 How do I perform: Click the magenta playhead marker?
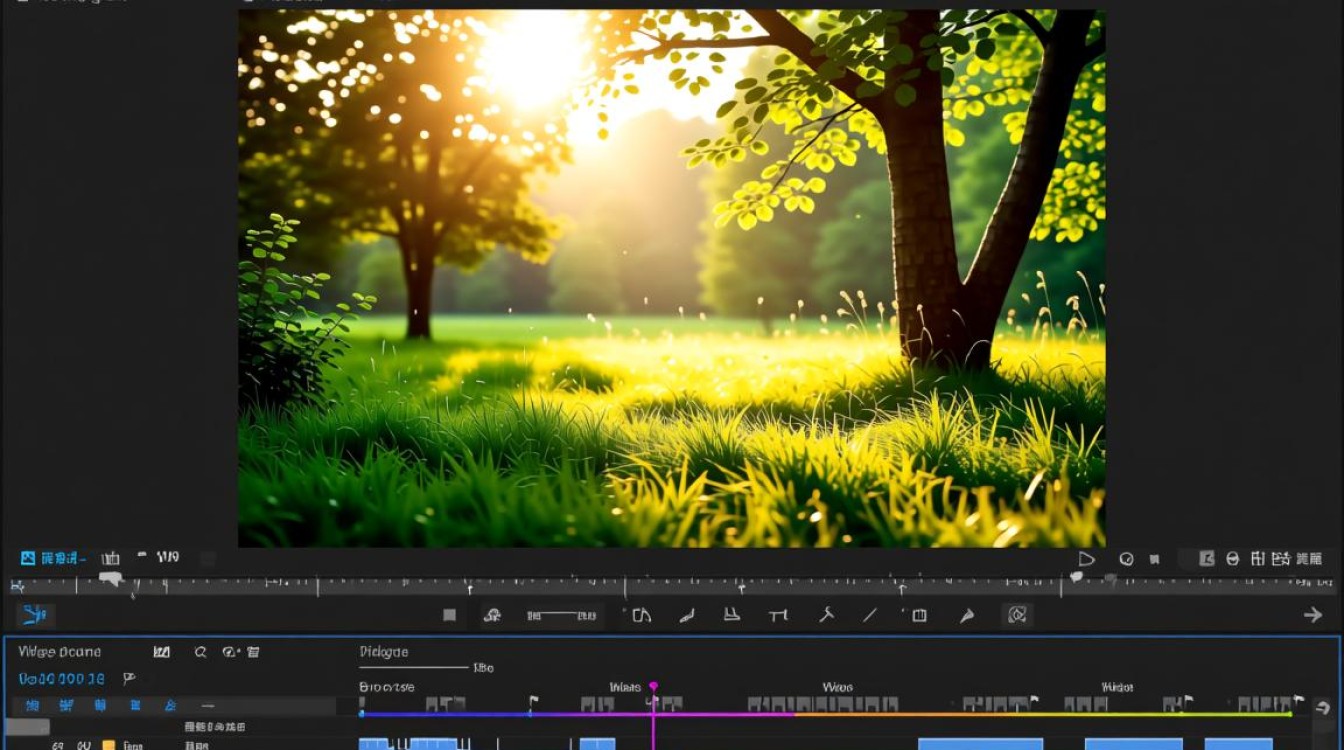[653, 686]
